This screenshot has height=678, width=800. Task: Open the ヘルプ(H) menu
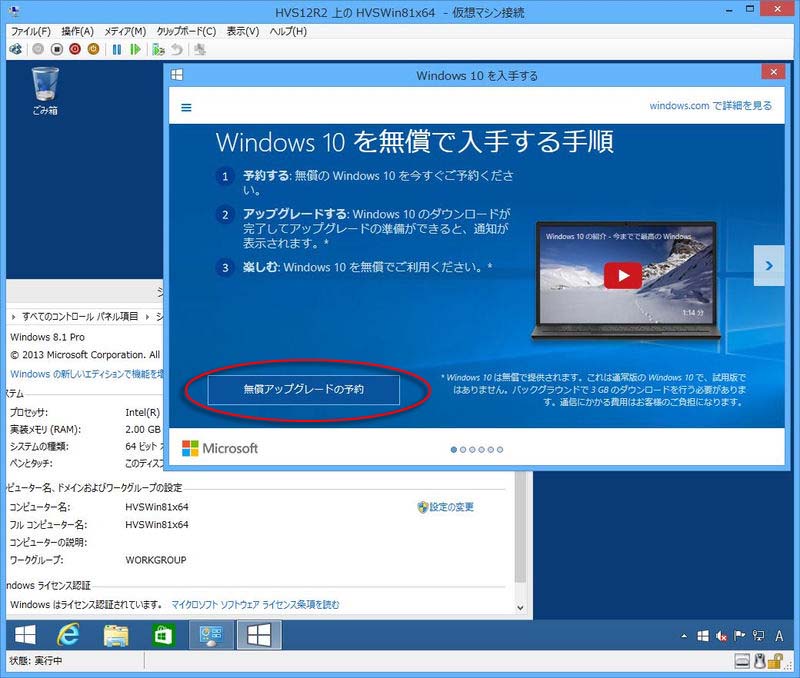(x=288, y=32)
